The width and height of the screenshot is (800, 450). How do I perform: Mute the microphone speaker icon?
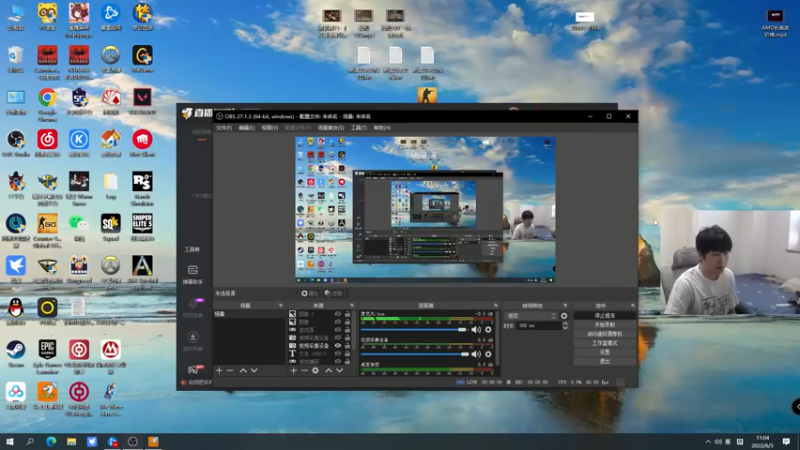pos(475,328)
